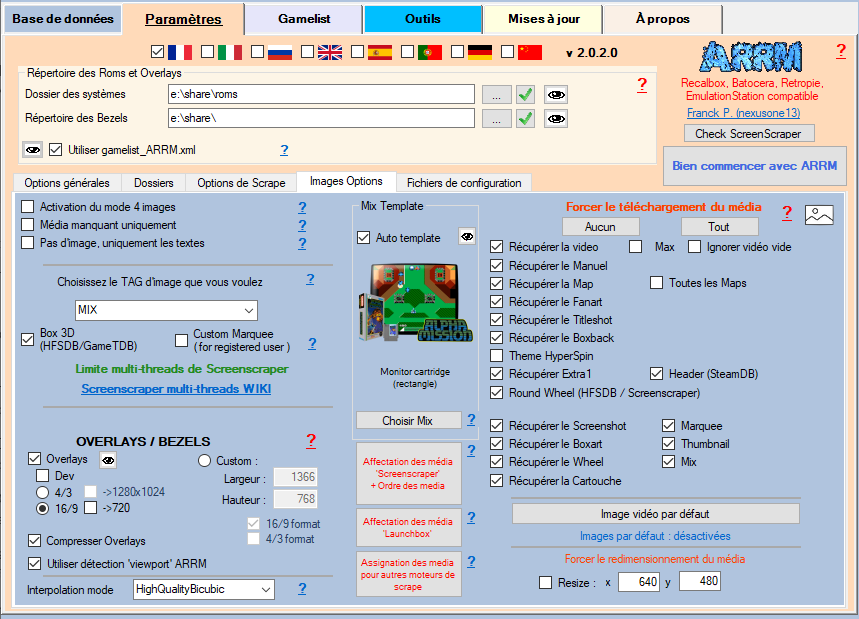Open the MIX image tag dropdown
Viewport: 859px width, 619px height.
(x=166, y=310)
